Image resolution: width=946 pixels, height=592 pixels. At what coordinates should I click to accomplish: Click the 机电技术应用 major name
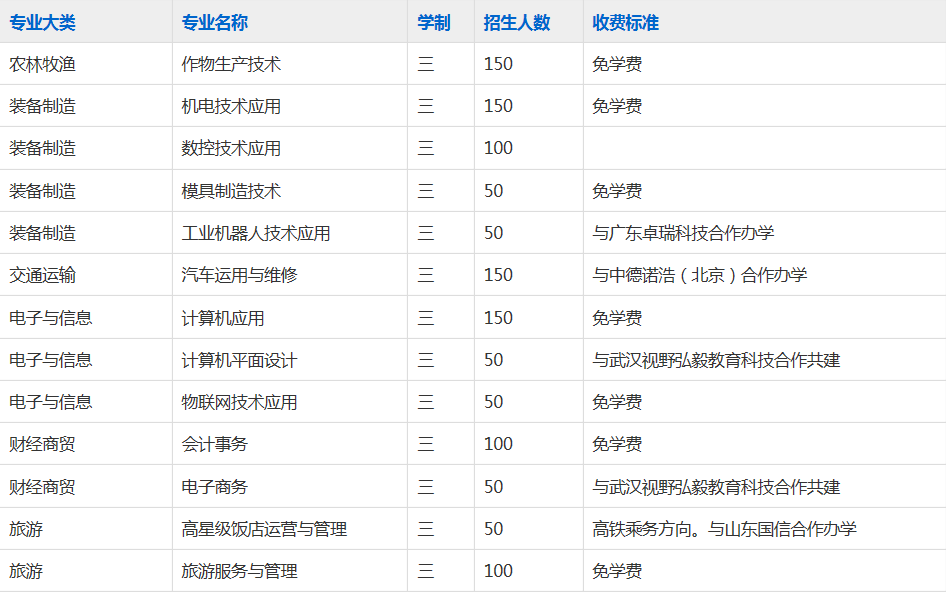coord(231,106)
